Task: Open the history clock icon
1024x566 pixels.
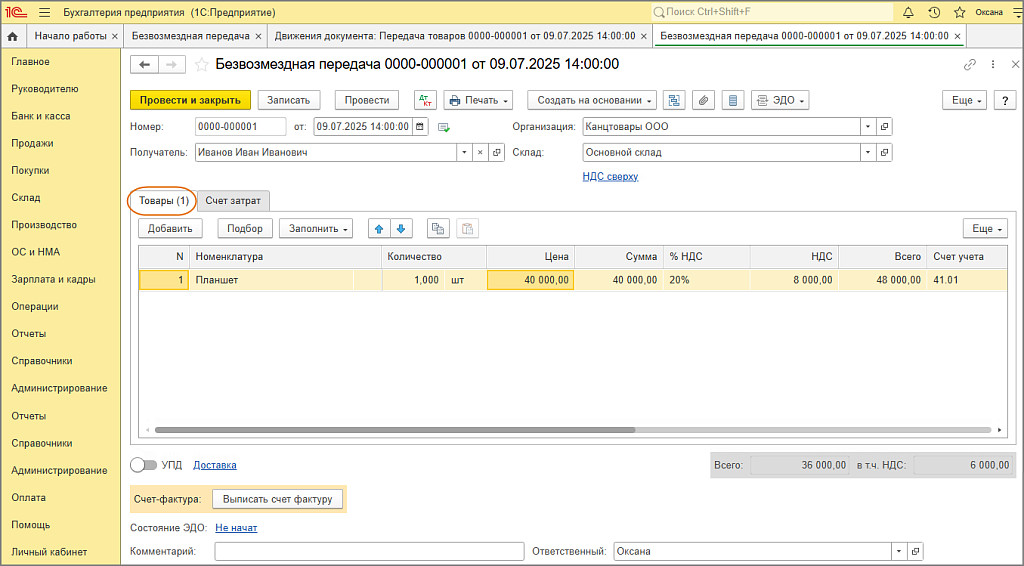Action: (934, 12)
